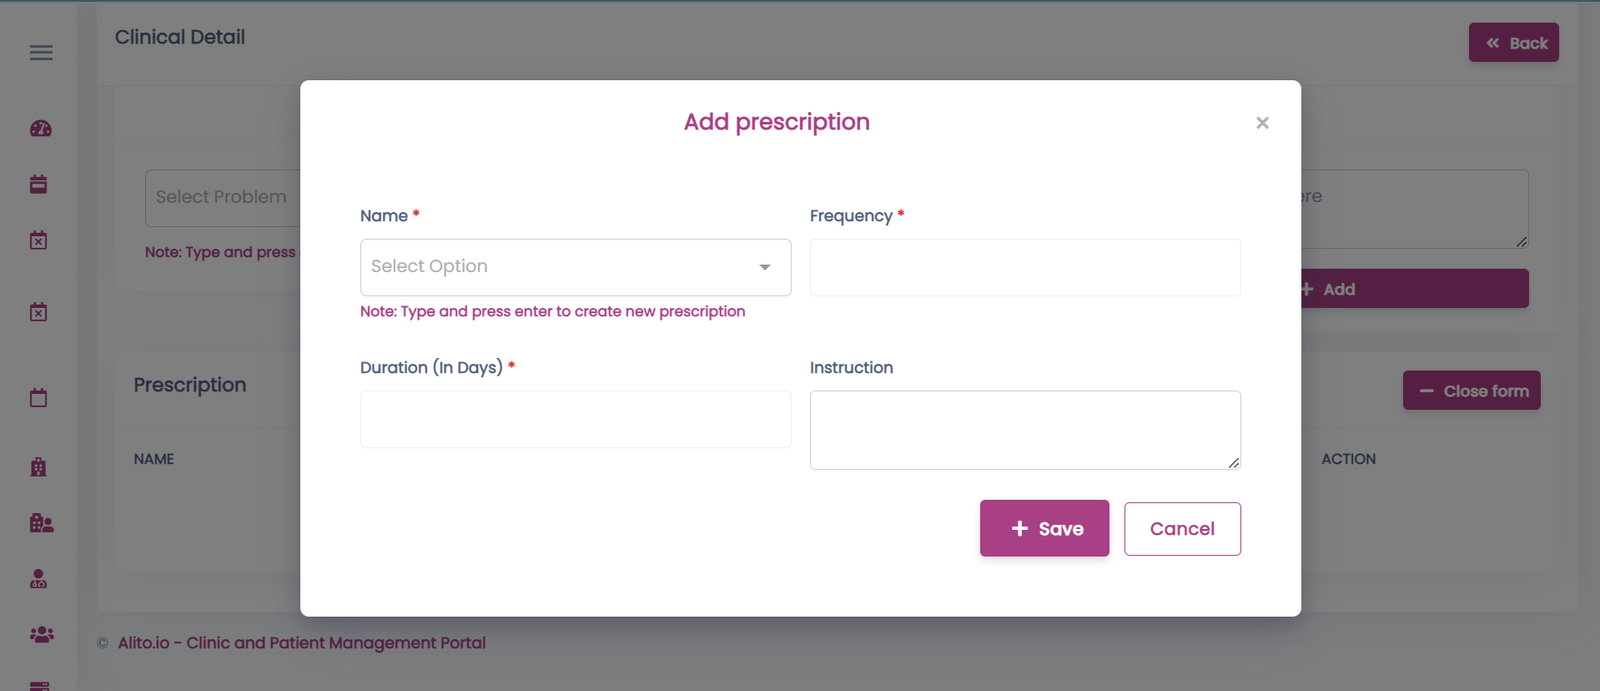Image resolution: width=1600 pixels, height=691 pixels.
Task: Open the hospital building sidebar icon
Action: (39, 467)
